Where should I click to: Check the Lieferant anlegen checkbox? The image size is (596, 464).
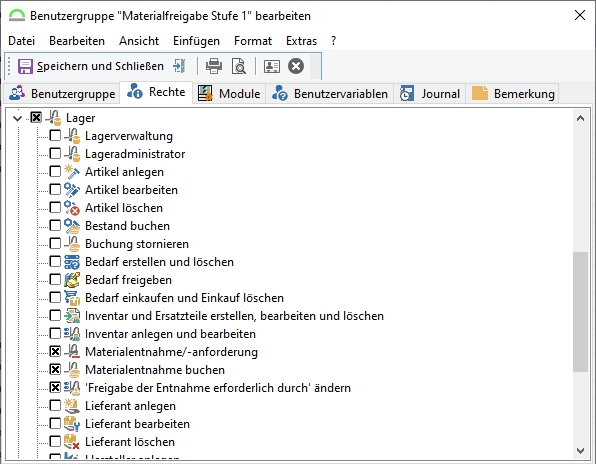[55, 405]
